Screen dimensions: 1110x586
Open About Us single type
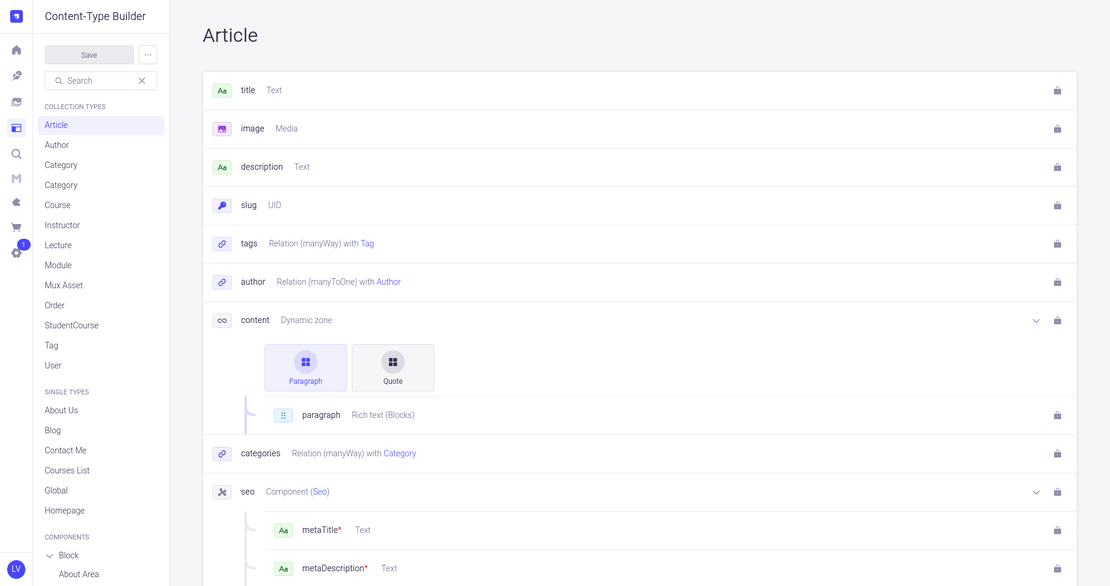[61, 410]
